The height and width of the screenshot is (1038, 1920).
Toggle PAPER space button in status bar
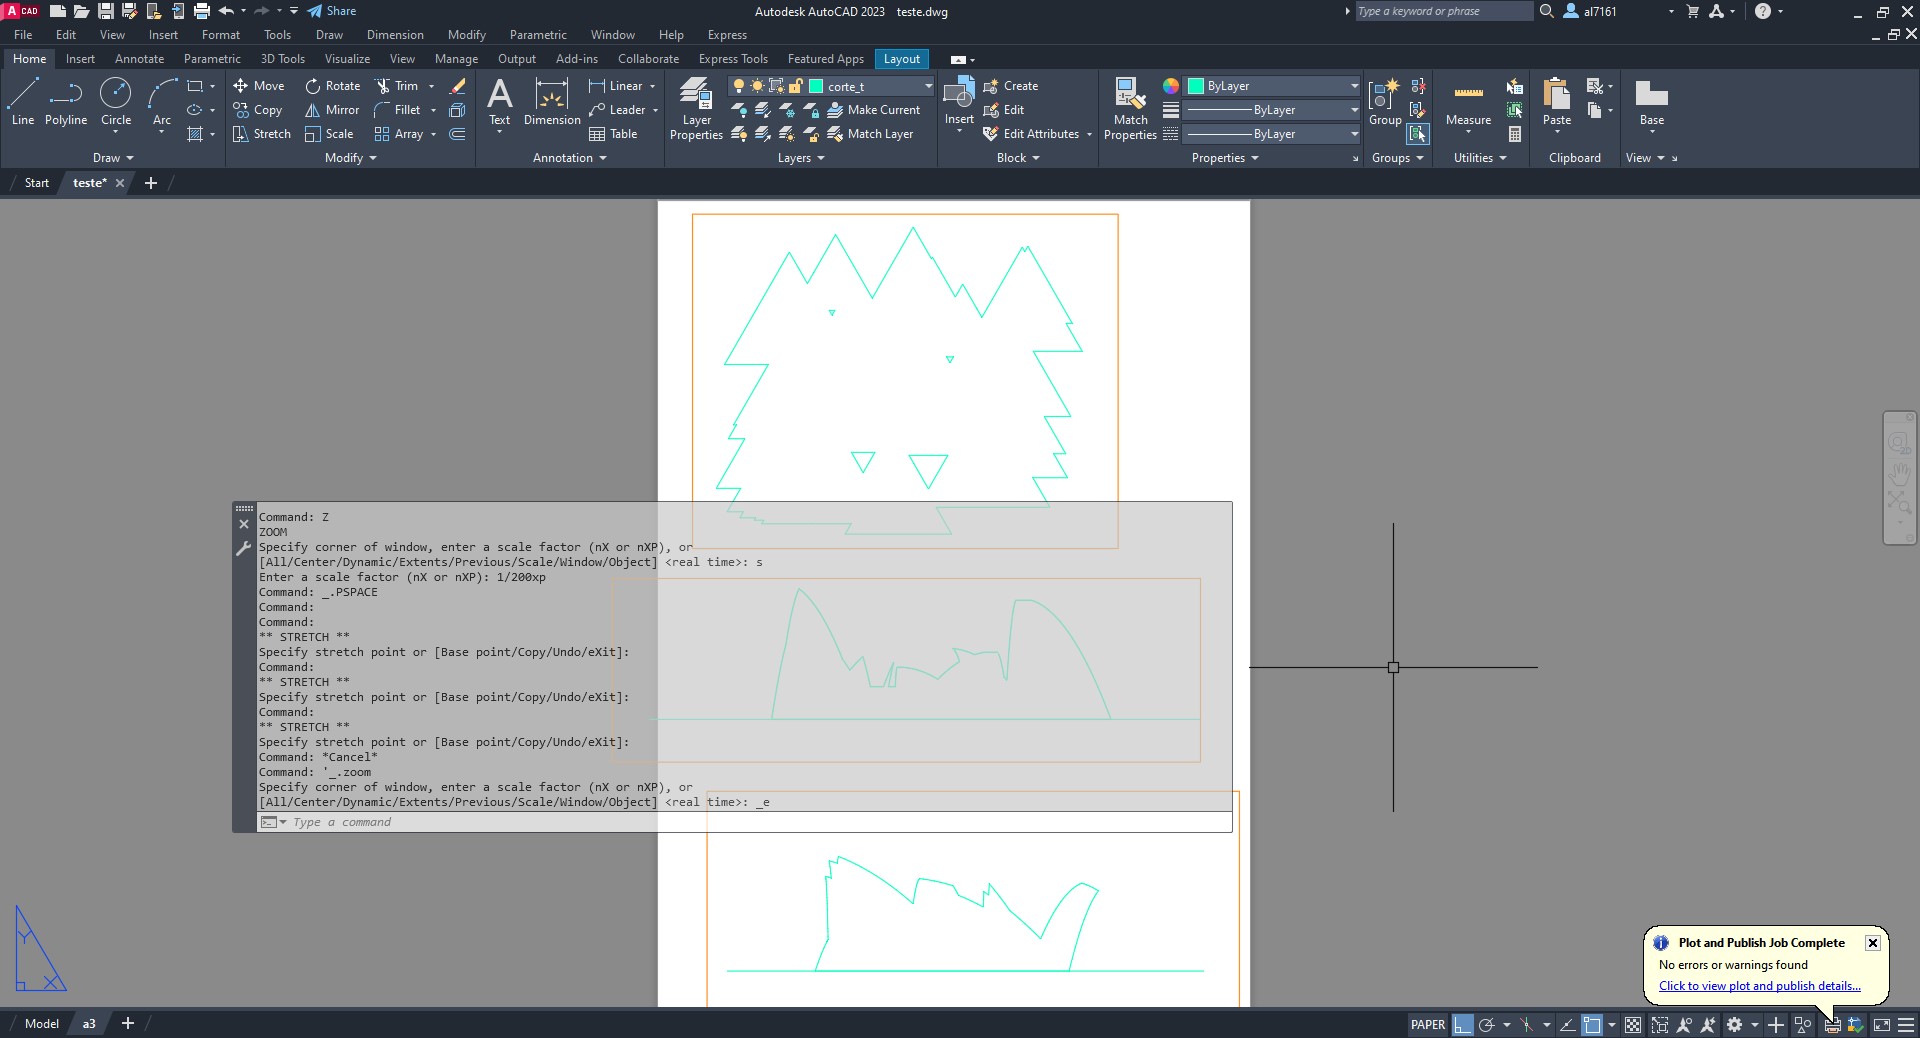[x=1427, y=1024]
